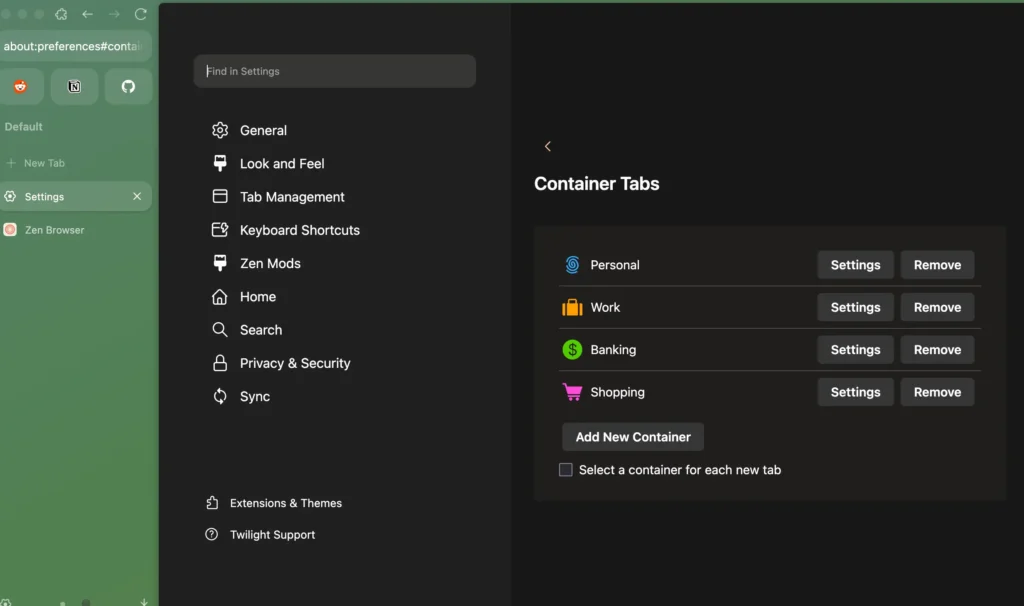The width and height of the screenshot is (1024, 606).
Task: Open the Reddit pinned tab
Action: pyautogui.click(x=22, y=87)
